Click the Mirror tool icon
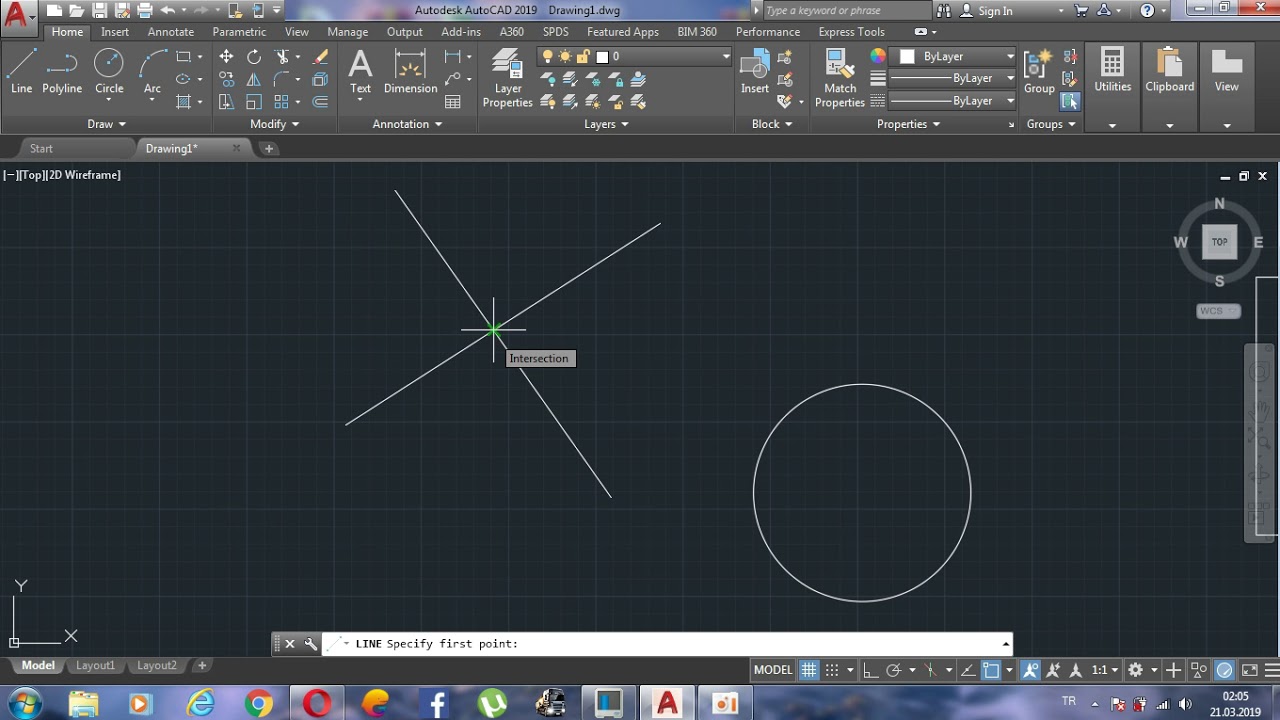The width and height of the screenshot is (1280, 720). point(254,79)
